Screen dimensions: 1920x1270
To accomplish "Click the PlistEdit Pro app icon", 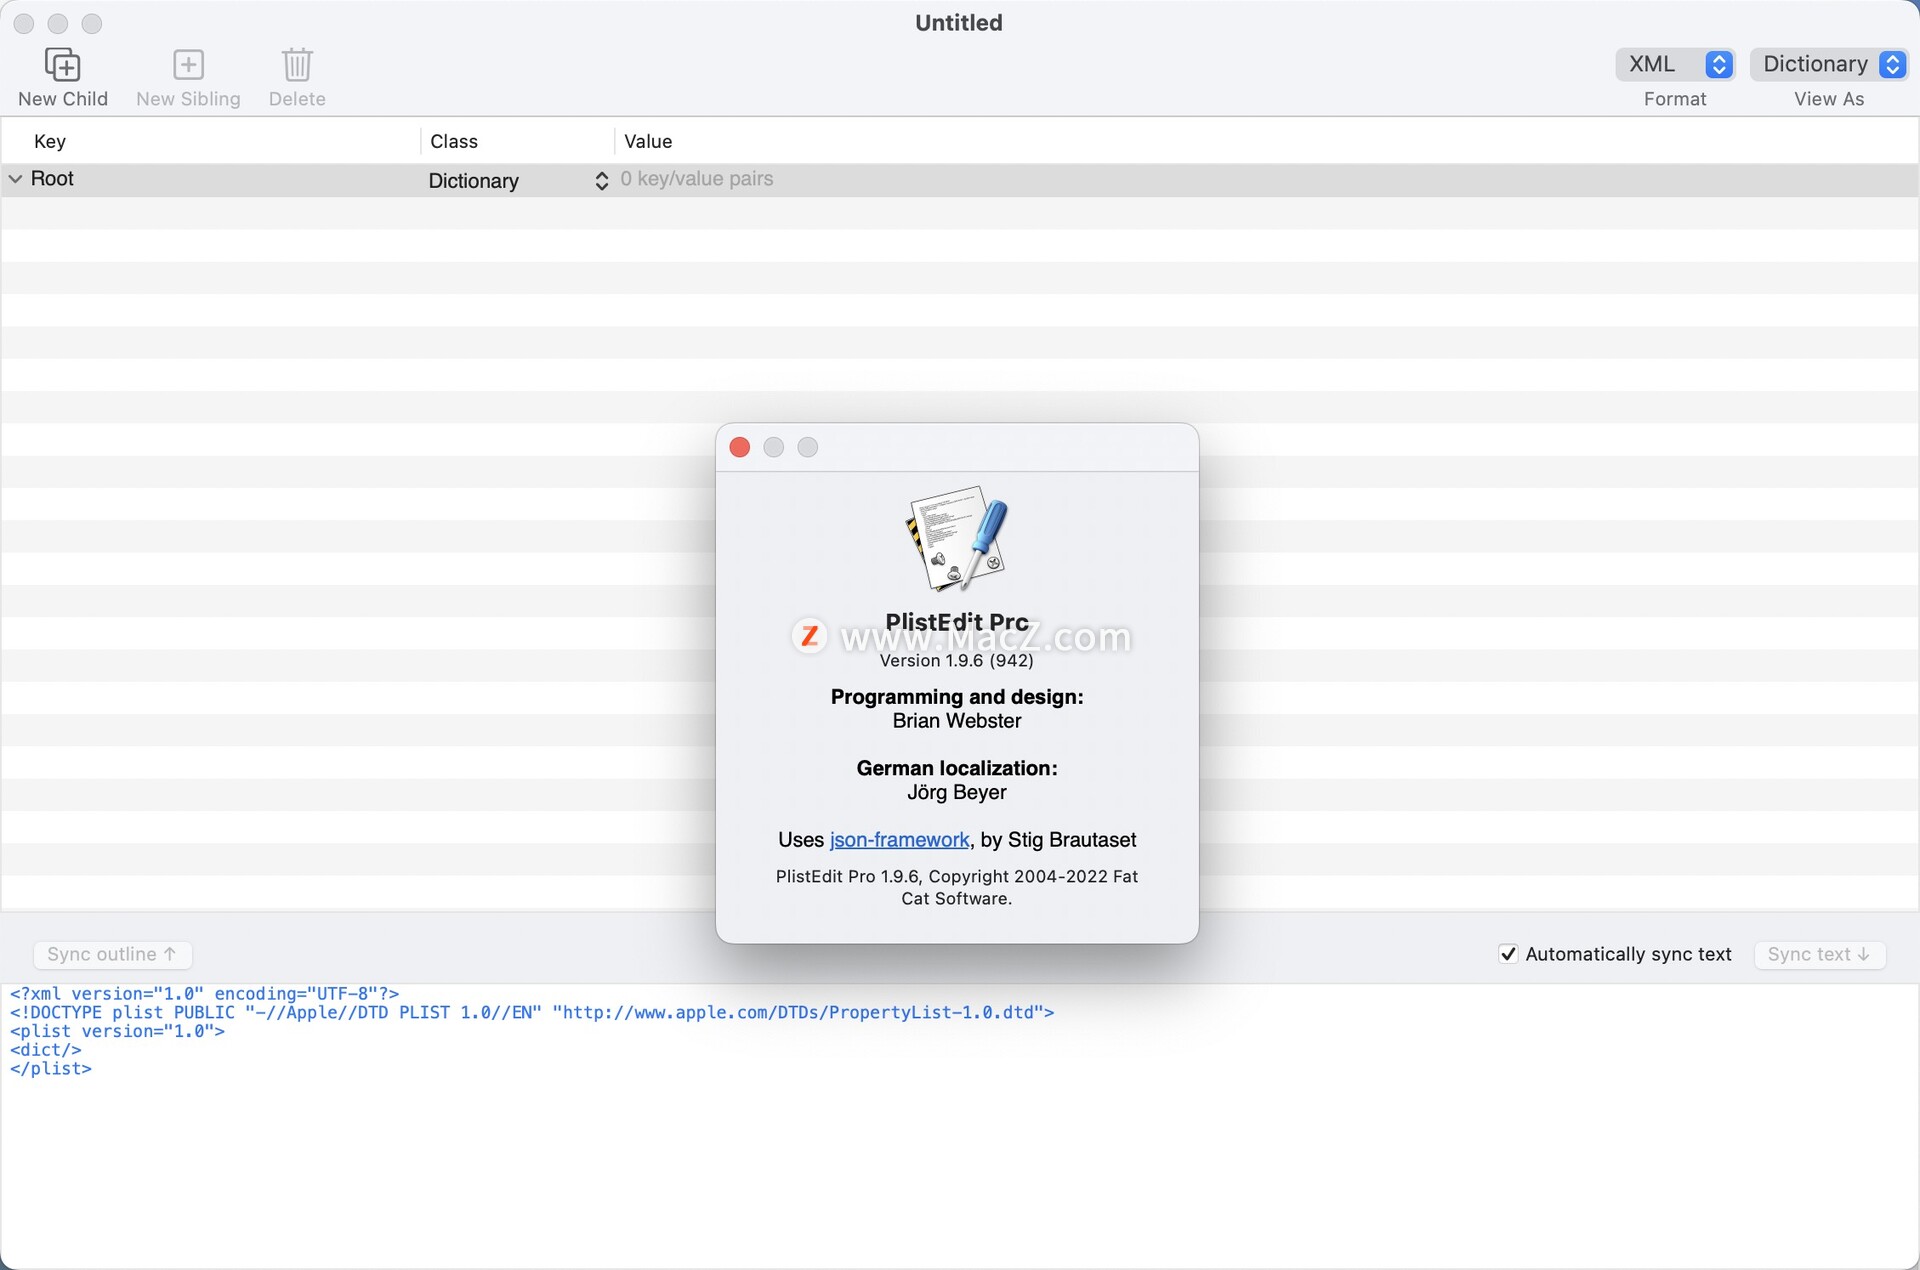I will [957, 540].
